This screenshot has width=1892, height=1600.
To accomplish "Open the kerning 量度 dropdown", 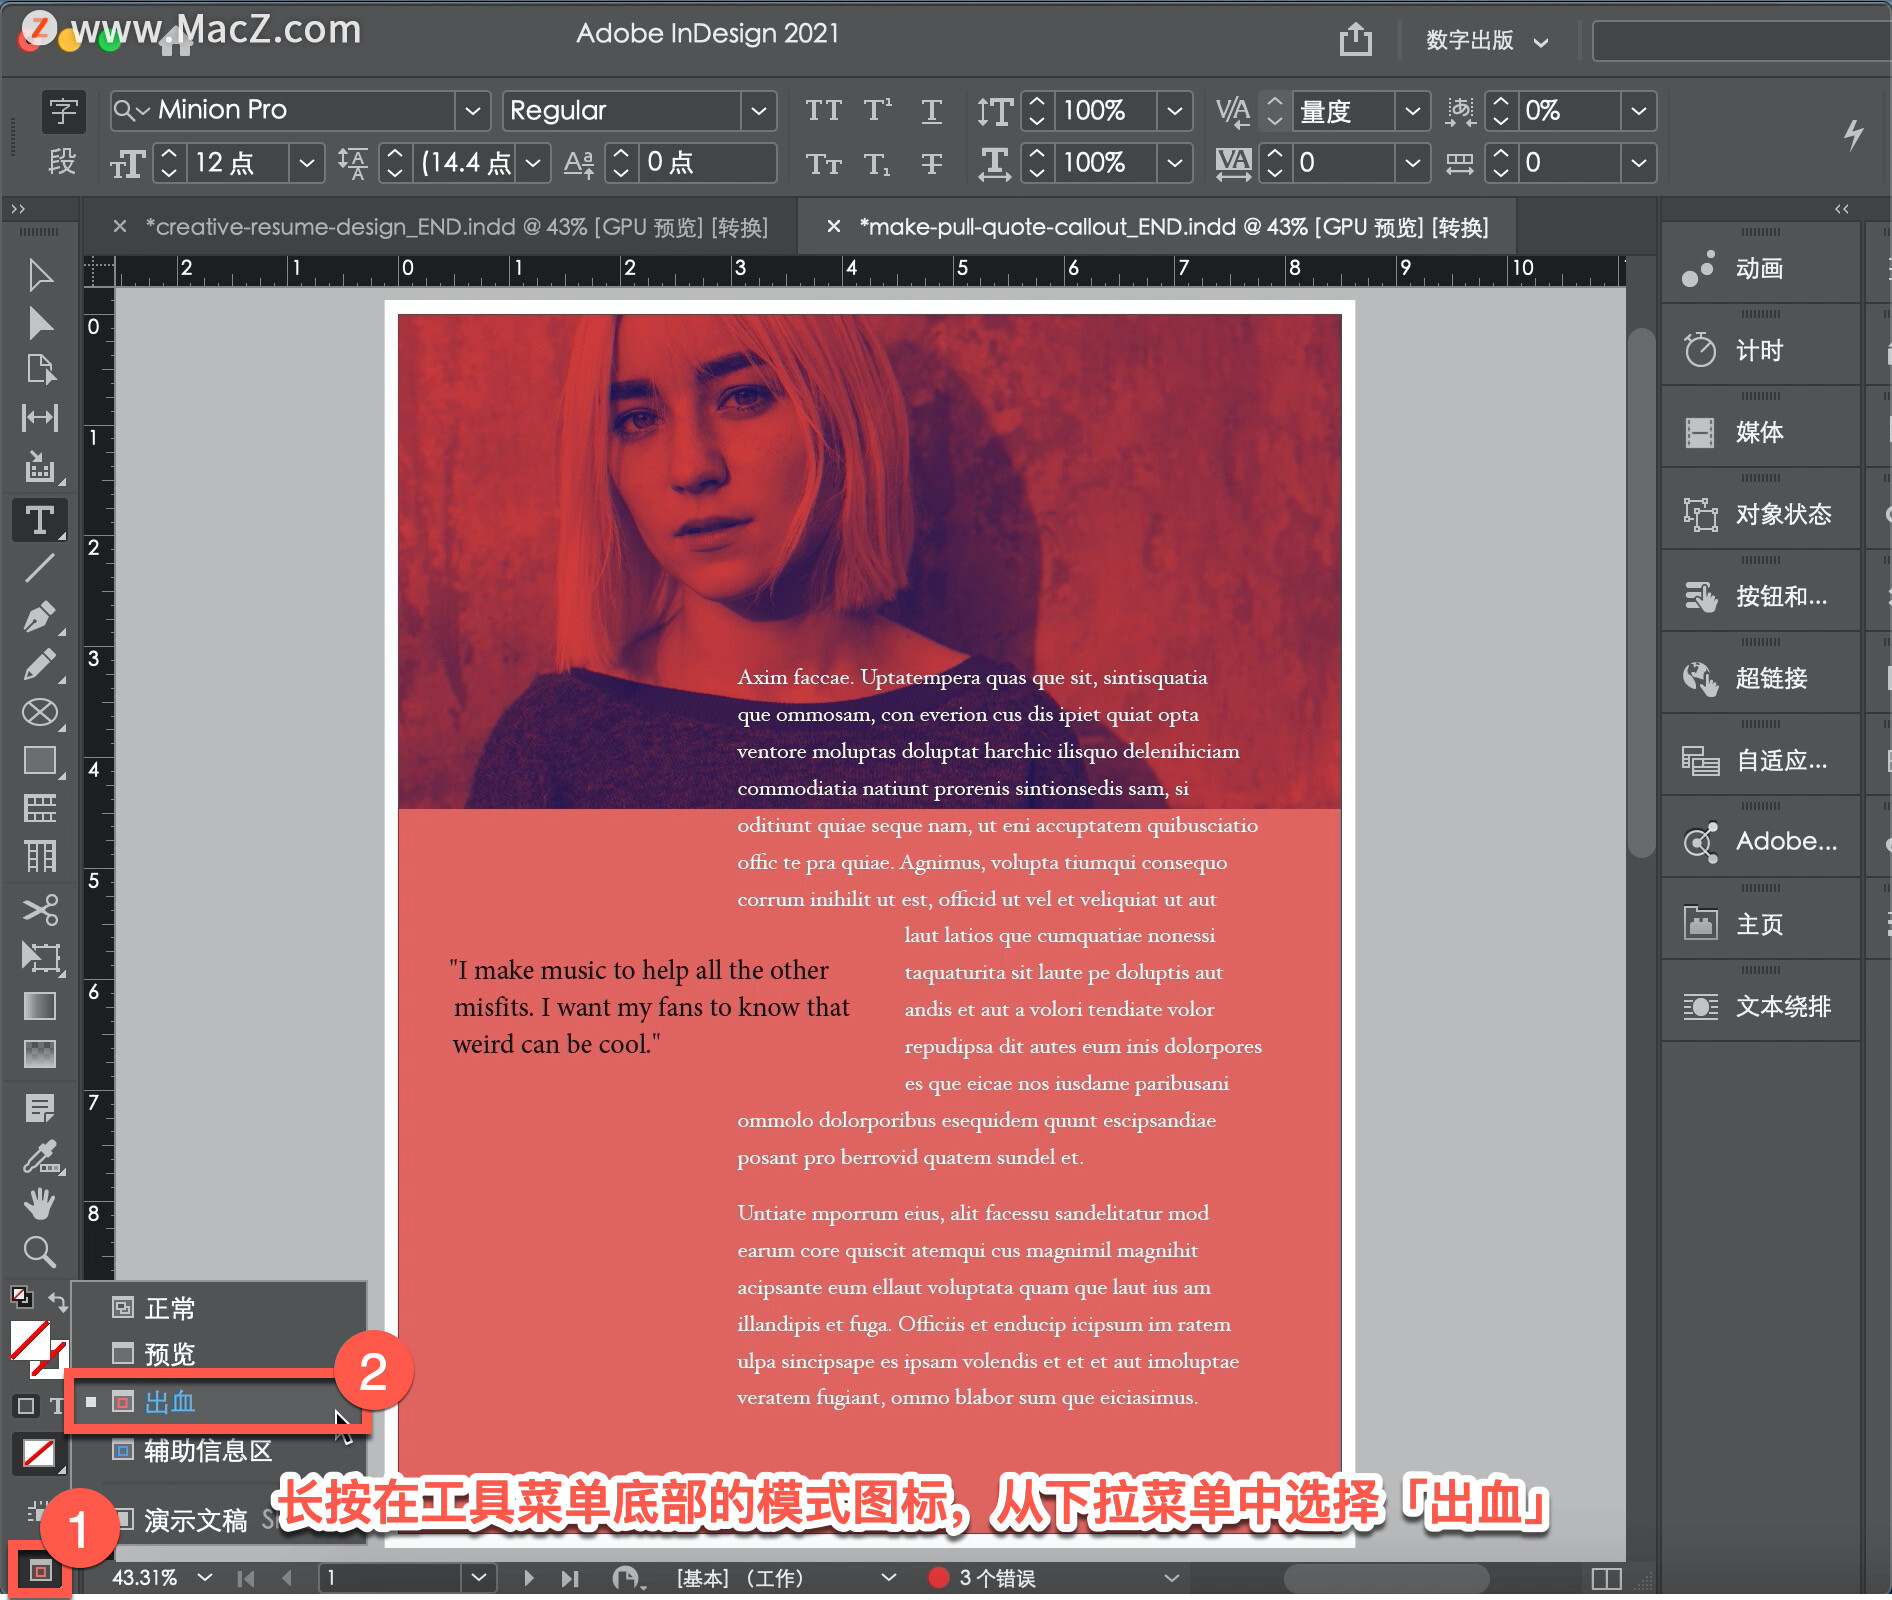I will coord(1412,110).
